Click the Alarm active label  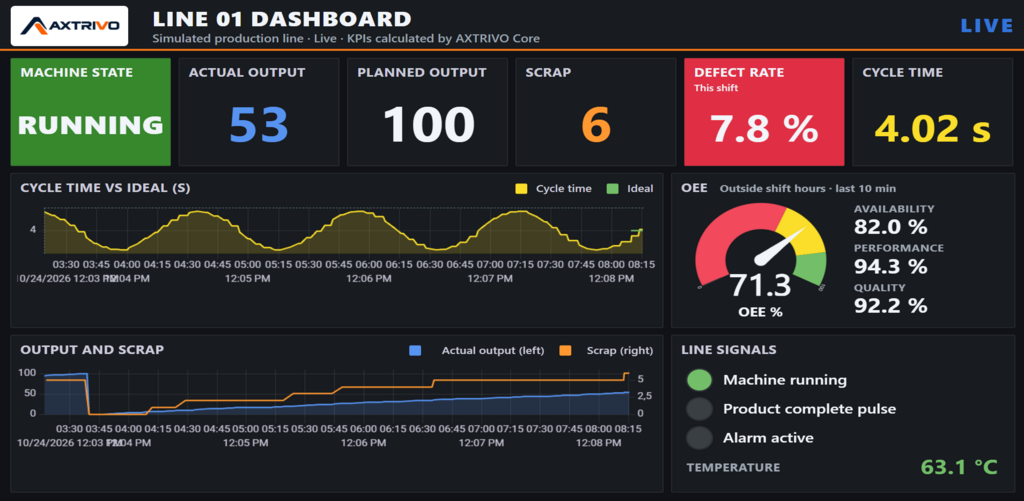pyautogui.click(x=769, y=438)
